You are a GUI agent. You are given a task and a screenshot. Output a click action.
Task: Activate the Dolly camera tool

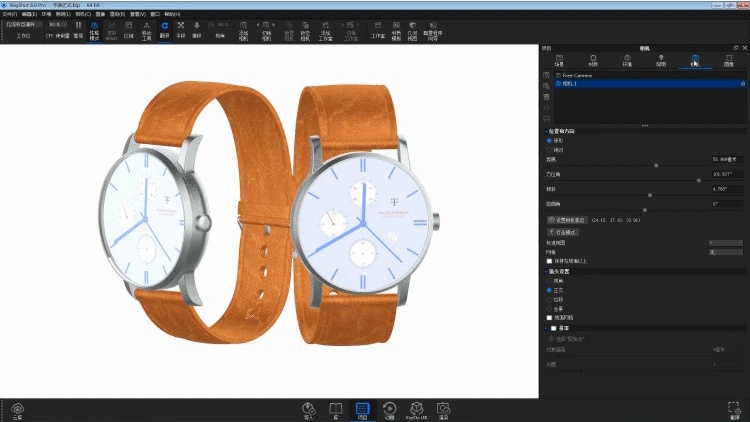tap(197, 30)
